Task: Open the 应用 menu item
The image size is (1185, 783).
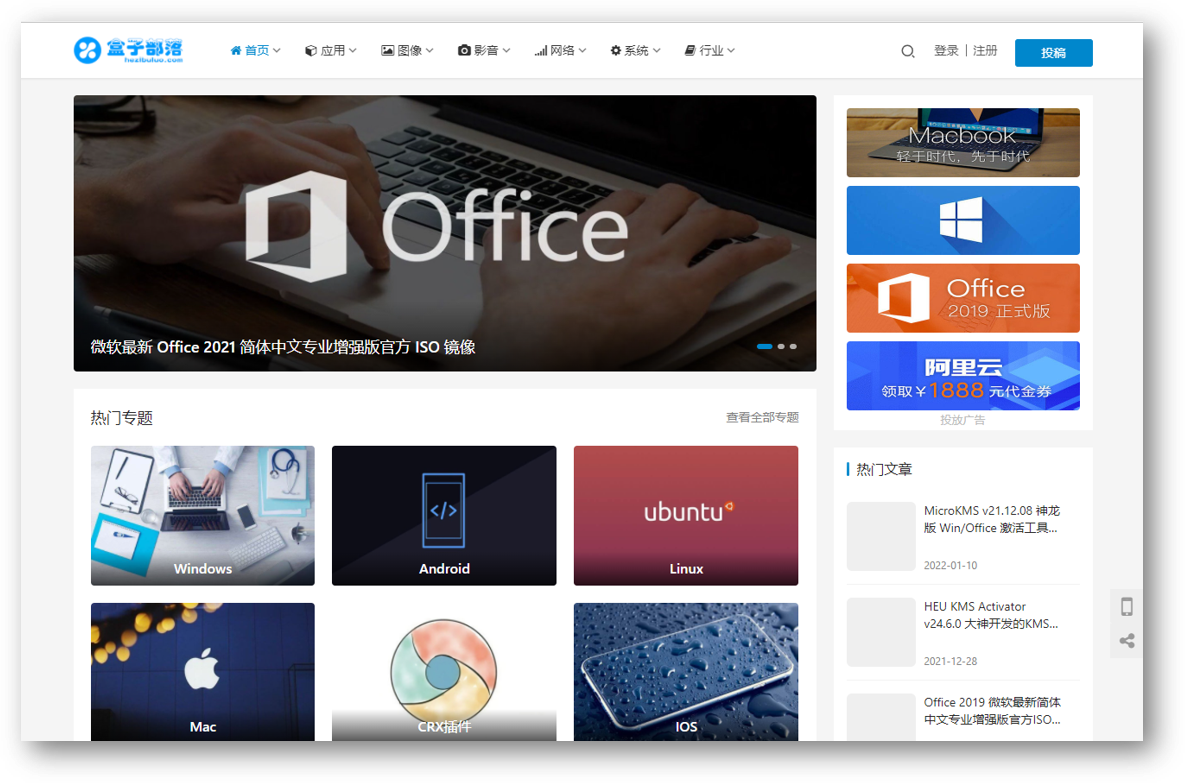Action: point(331,51)
